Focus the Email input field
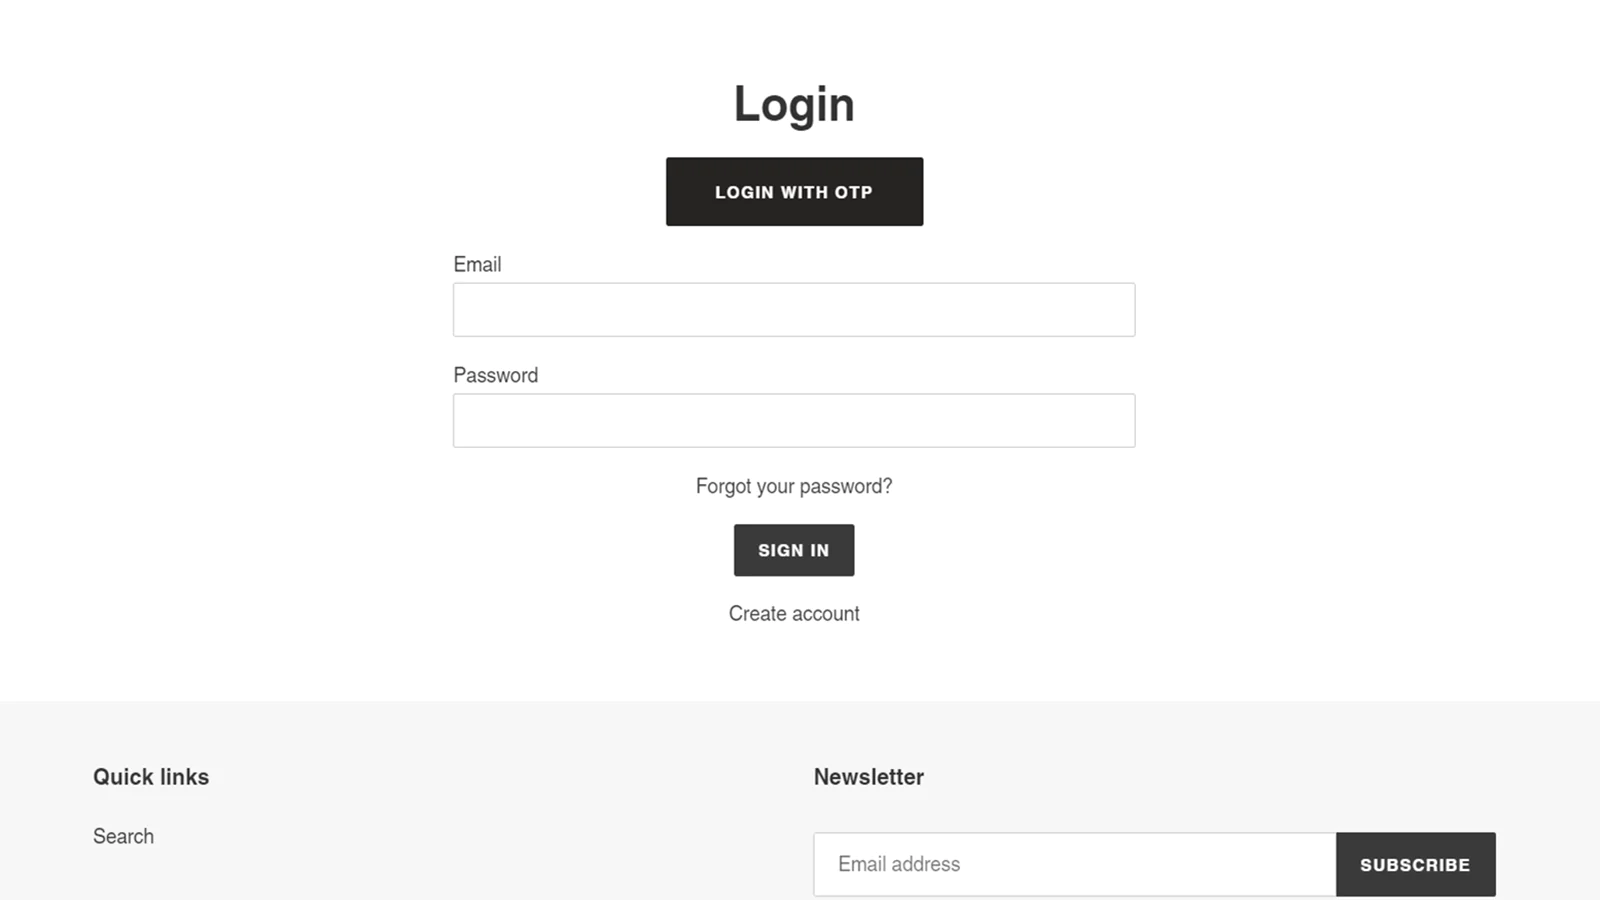This screenshot has height=900, width=1600. click(794, 310)
